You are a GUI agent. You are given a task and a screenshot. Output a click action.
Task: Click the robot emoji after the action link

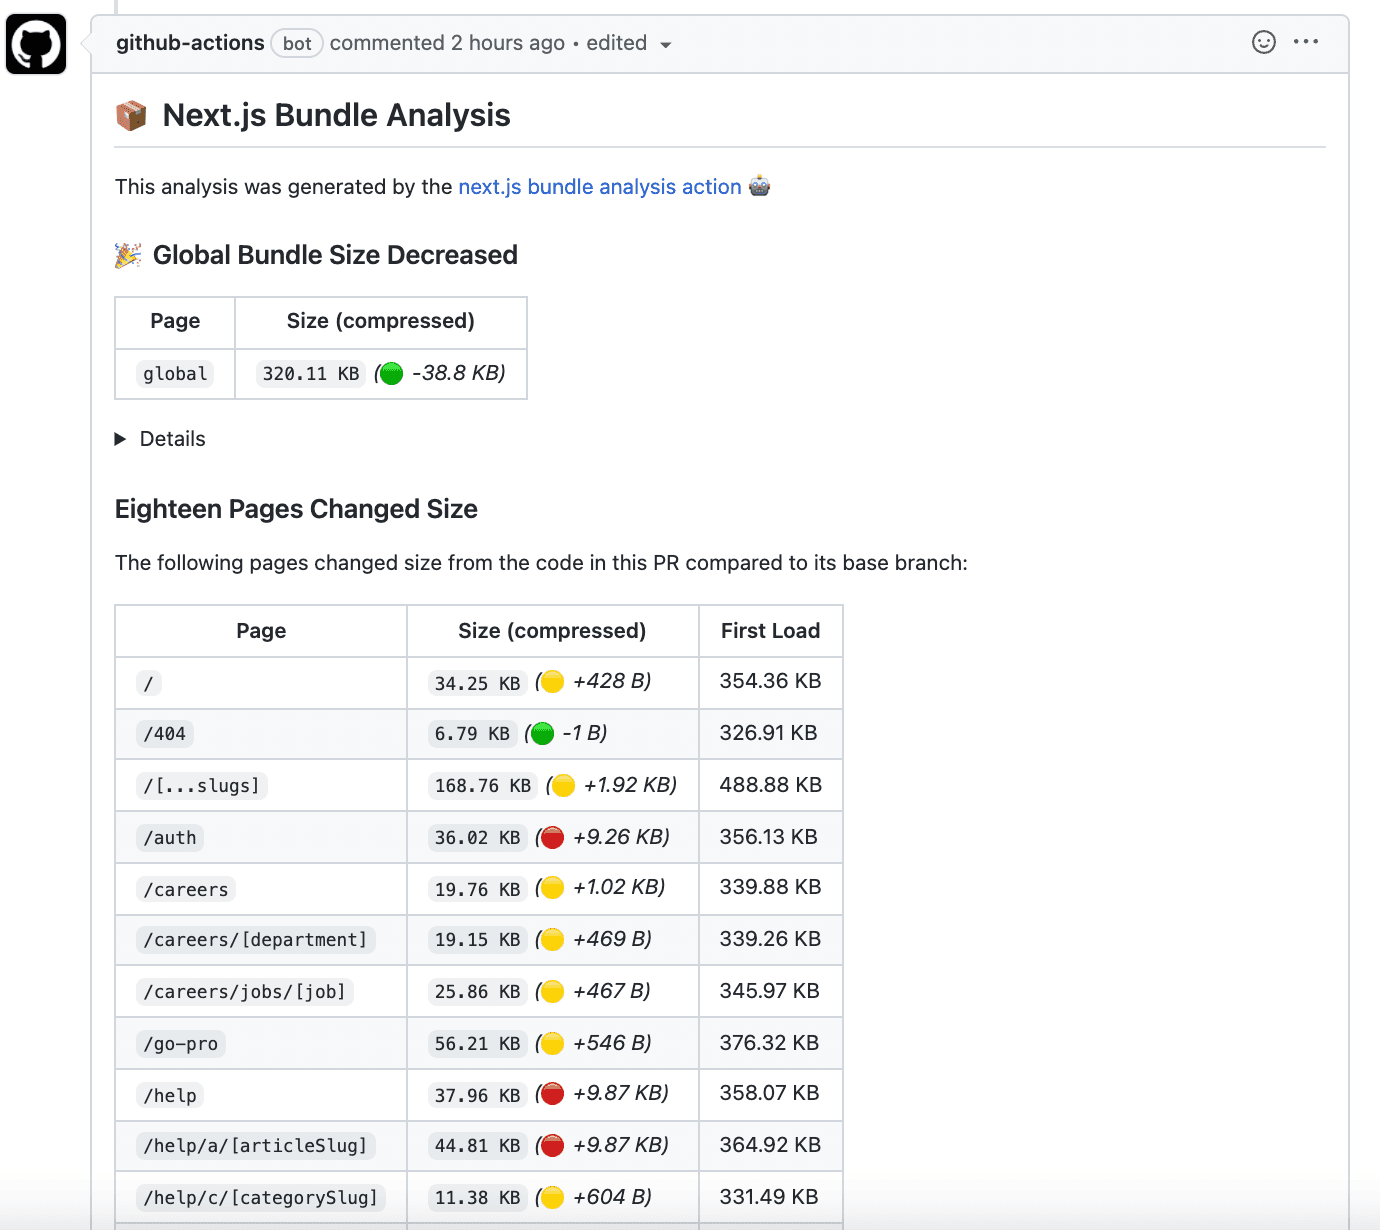coord(760,186)
